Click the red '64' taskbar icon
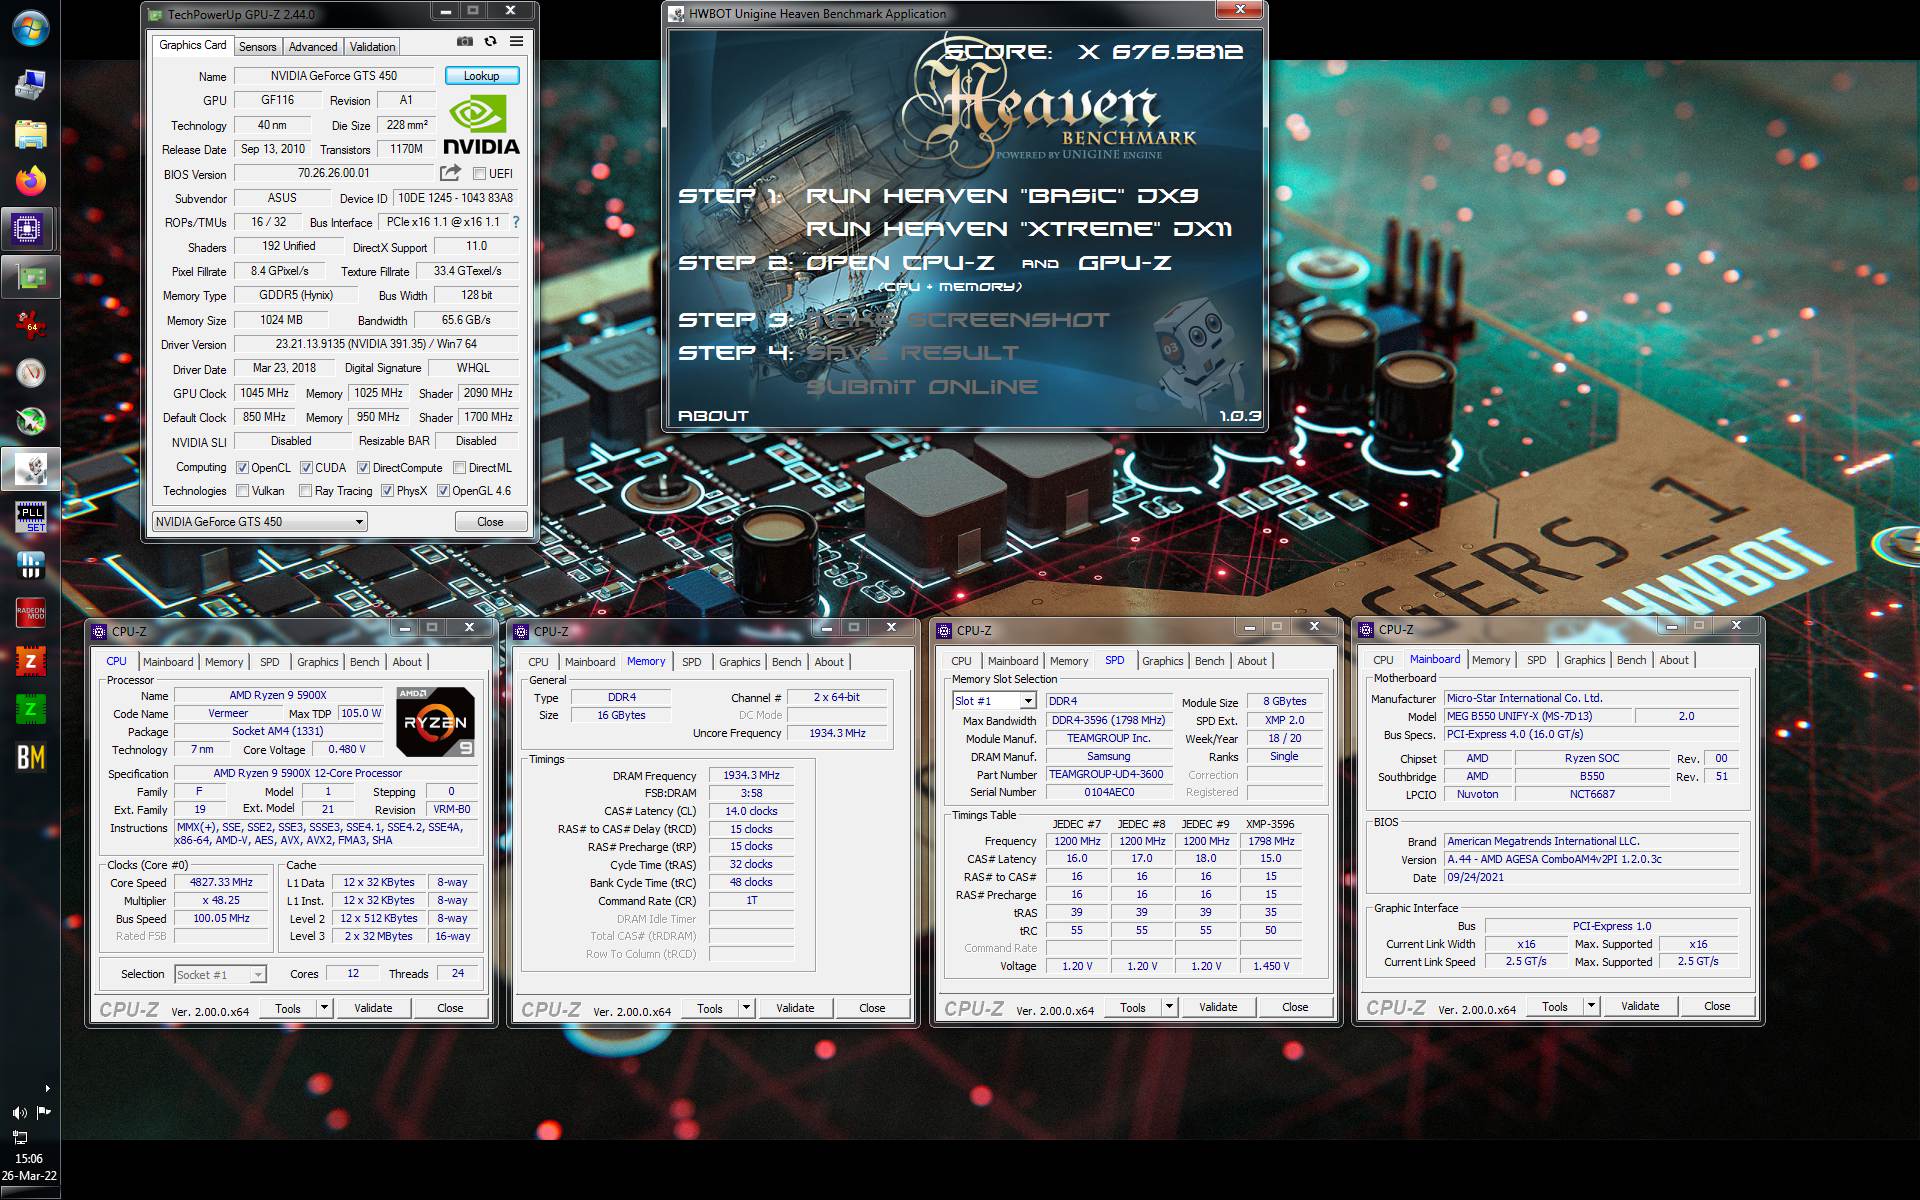 30,325
